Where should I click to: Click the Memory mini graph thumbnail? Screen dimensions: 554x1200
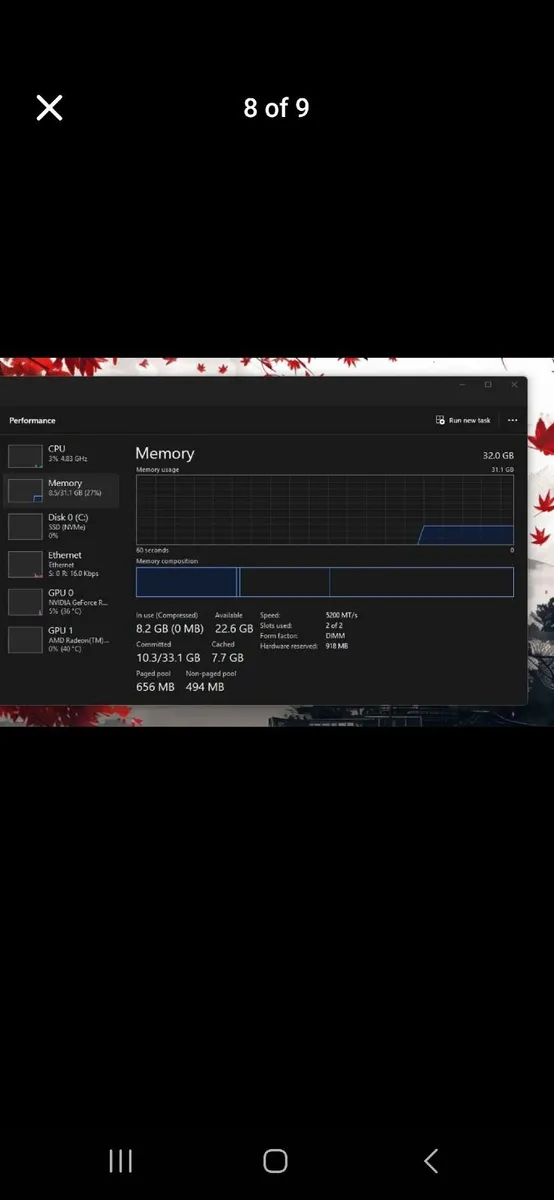[x=25, y=490]
